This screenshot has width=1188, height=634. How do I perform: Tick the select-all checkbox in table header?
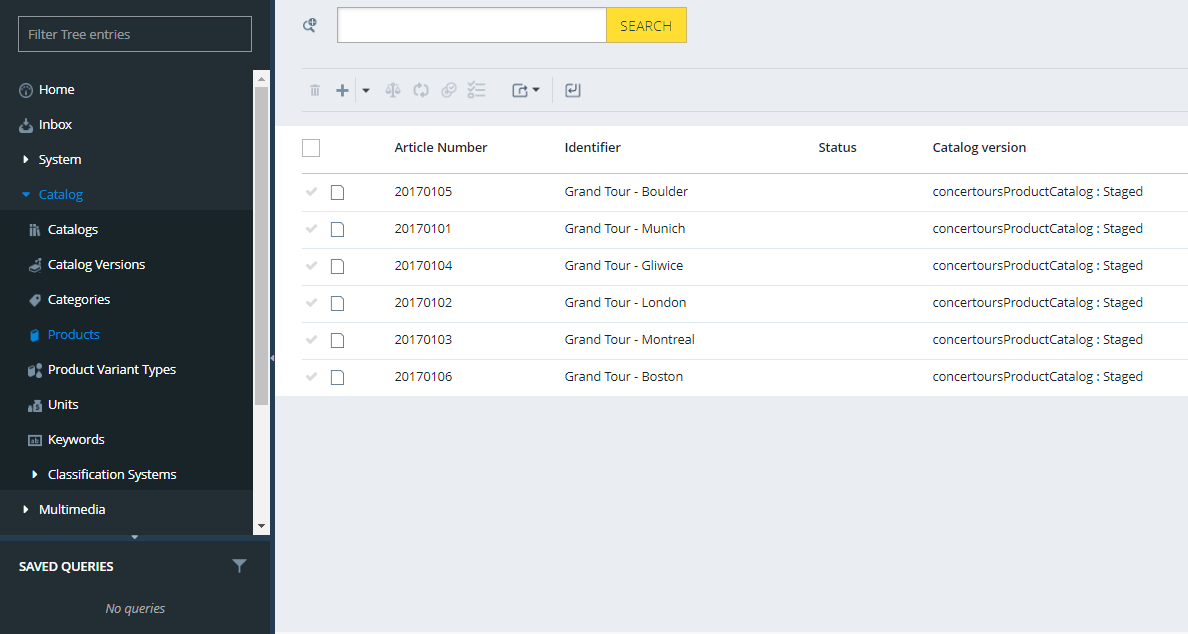coord(311,148)
